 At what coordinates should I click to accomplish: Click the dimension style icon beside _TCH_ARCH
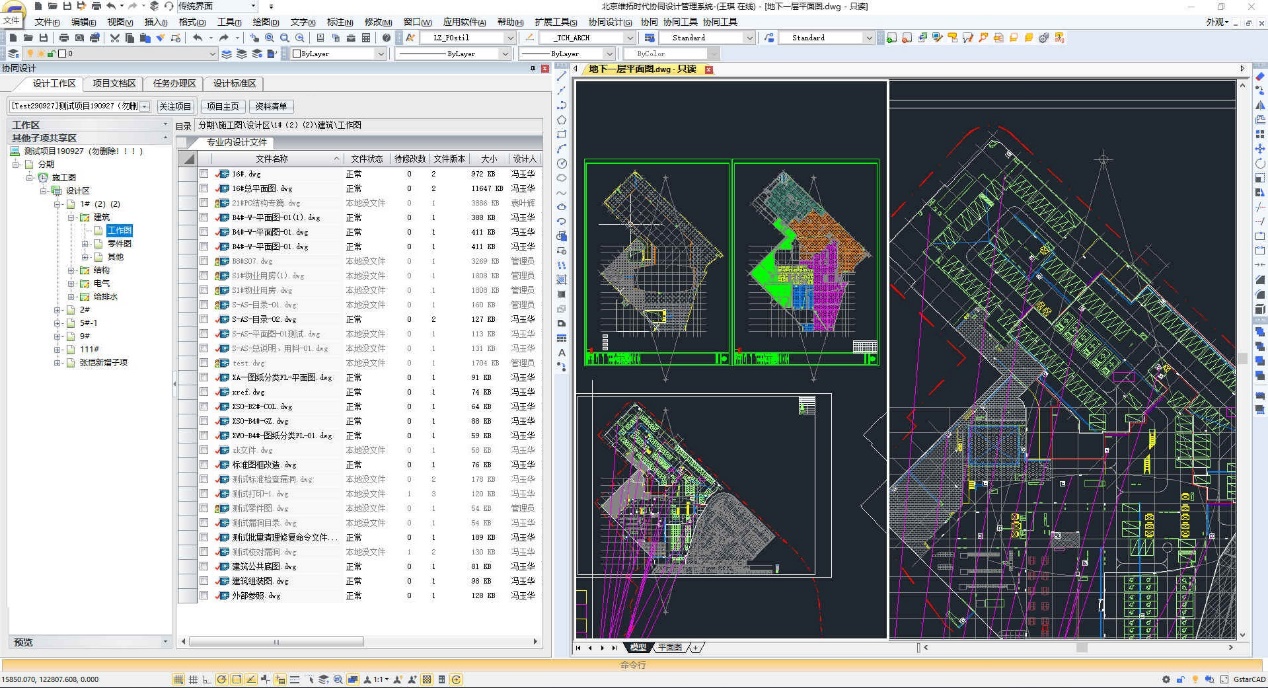530,38
